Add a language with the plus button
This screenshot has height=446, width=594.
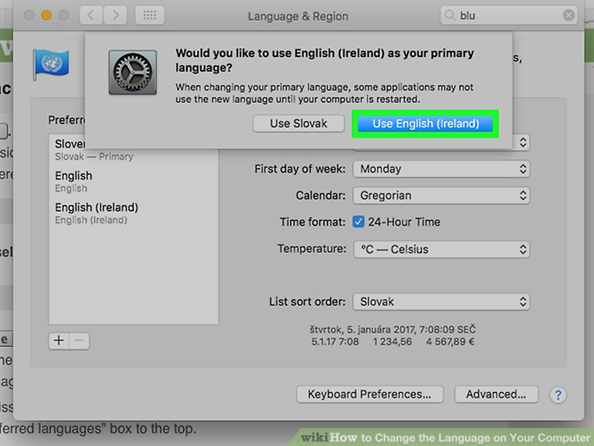click(59, 341)
